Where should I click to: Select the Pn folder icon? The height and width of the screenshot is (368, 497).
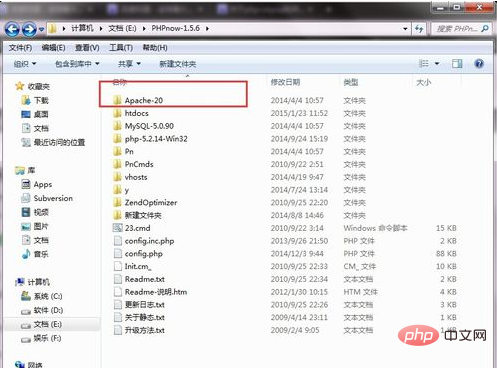(x=117, y=151)
